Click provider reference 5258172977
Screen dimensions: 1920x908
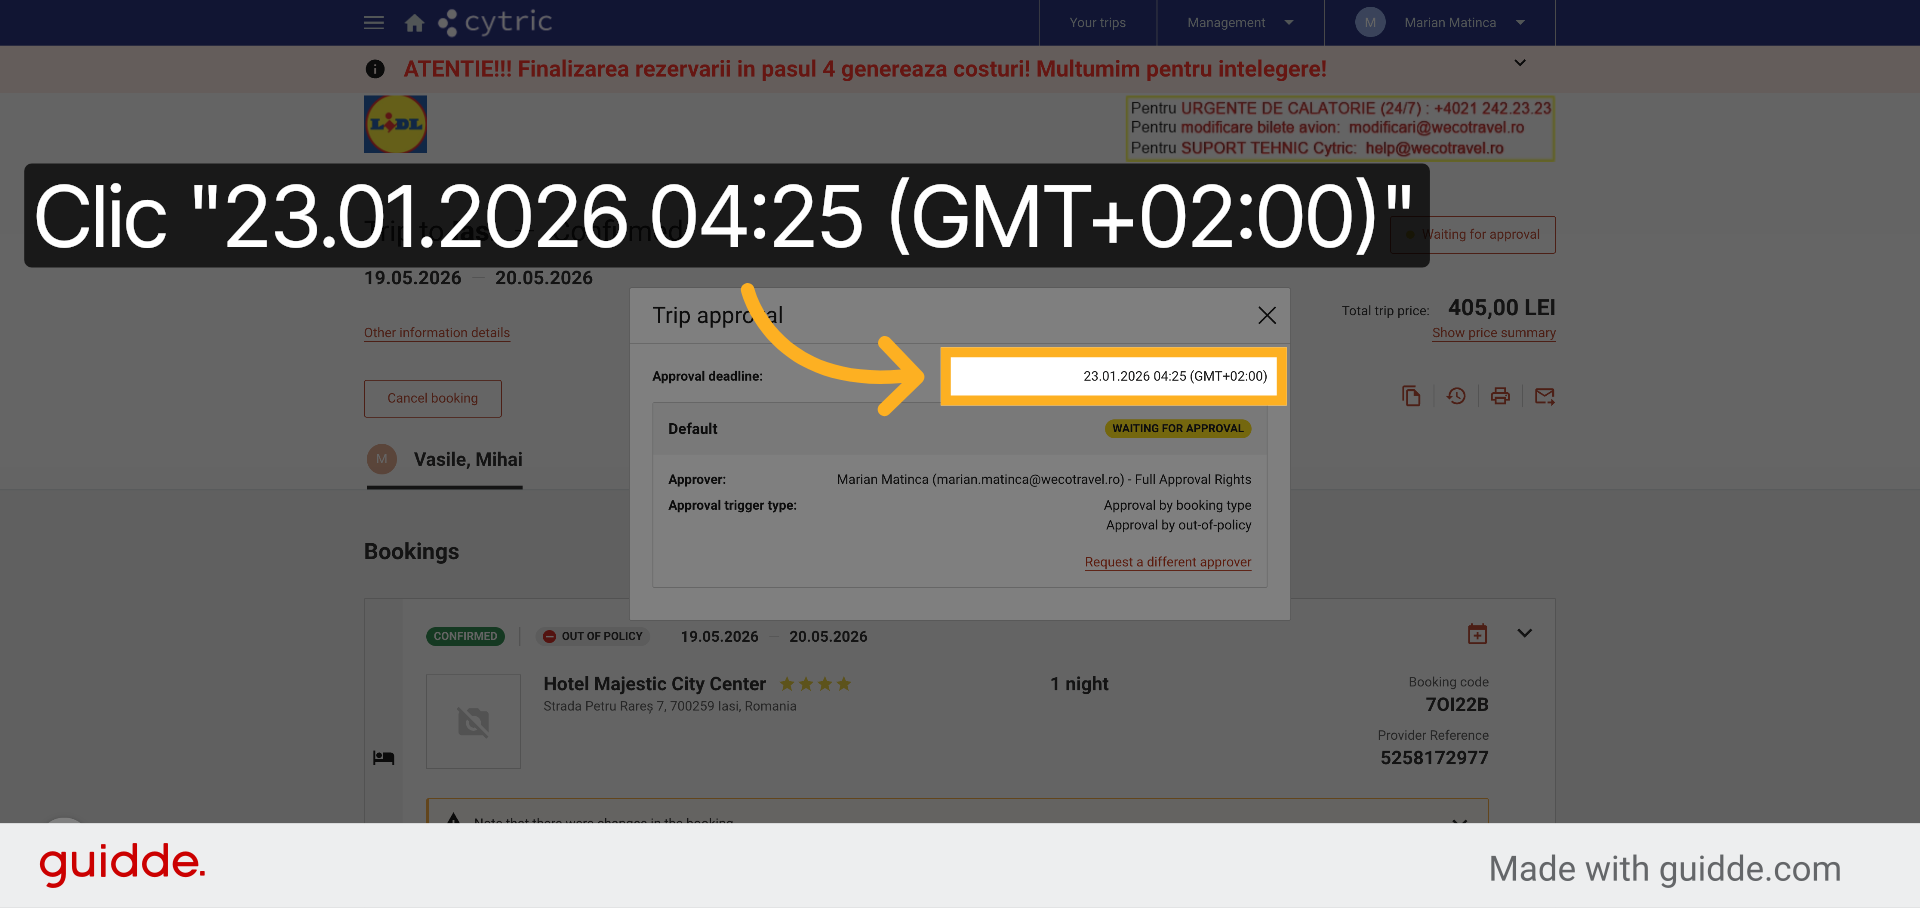(x=1434, y=758)
